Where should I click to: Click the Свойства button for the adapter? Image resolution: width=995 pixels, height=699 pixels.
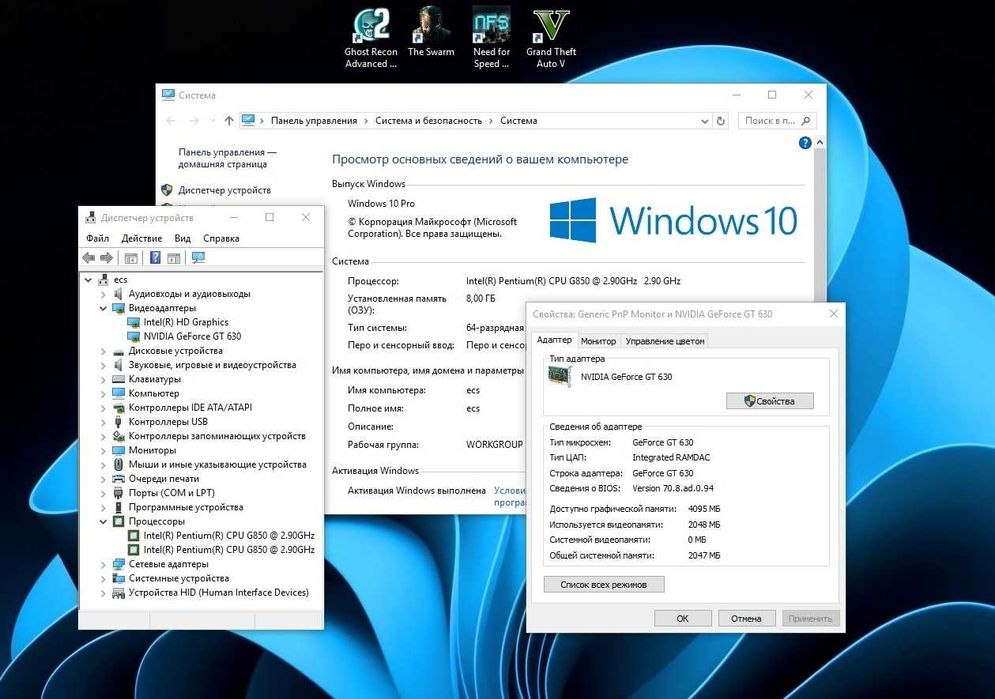pyautogui.click(x=770, y=401)
